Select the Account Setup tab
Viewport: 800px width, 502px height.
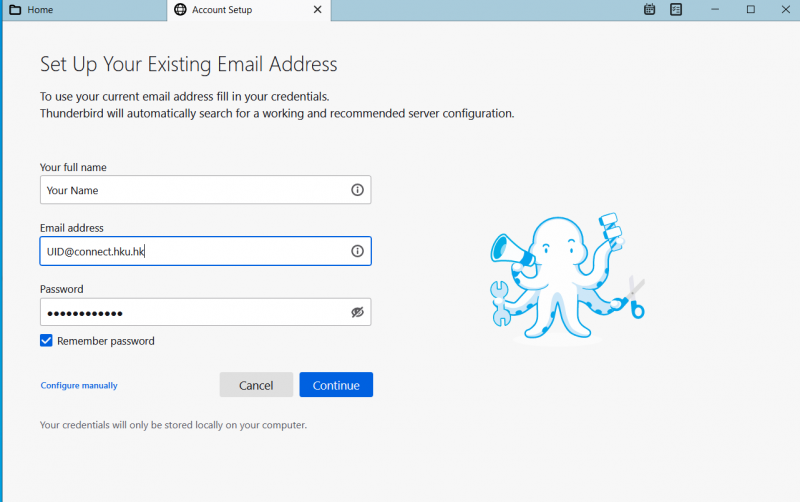pyautogui.click(x=249, y=10)
